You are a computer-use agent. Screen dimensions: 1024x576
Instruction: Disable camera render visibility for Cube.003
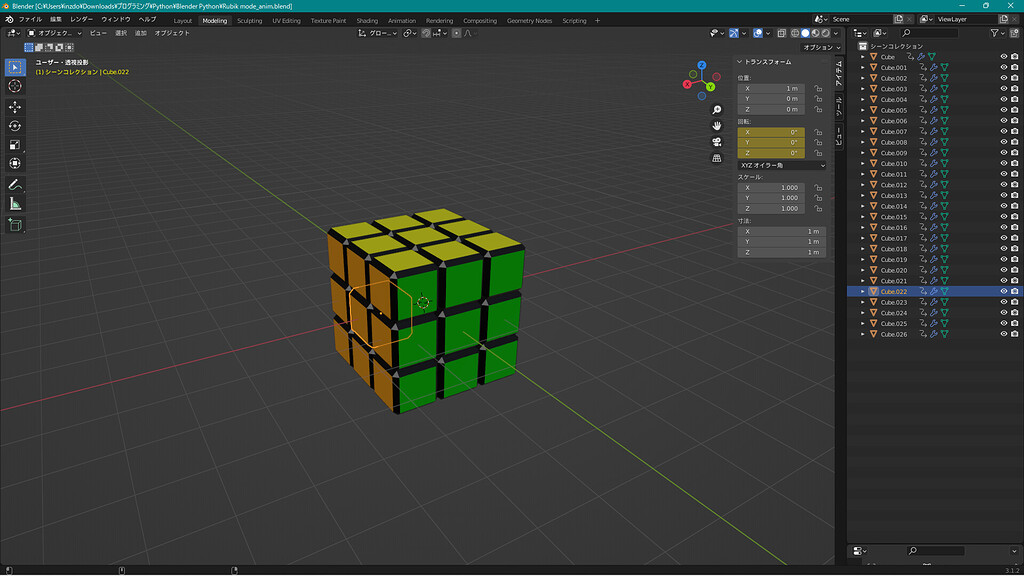coord(1015,88)
